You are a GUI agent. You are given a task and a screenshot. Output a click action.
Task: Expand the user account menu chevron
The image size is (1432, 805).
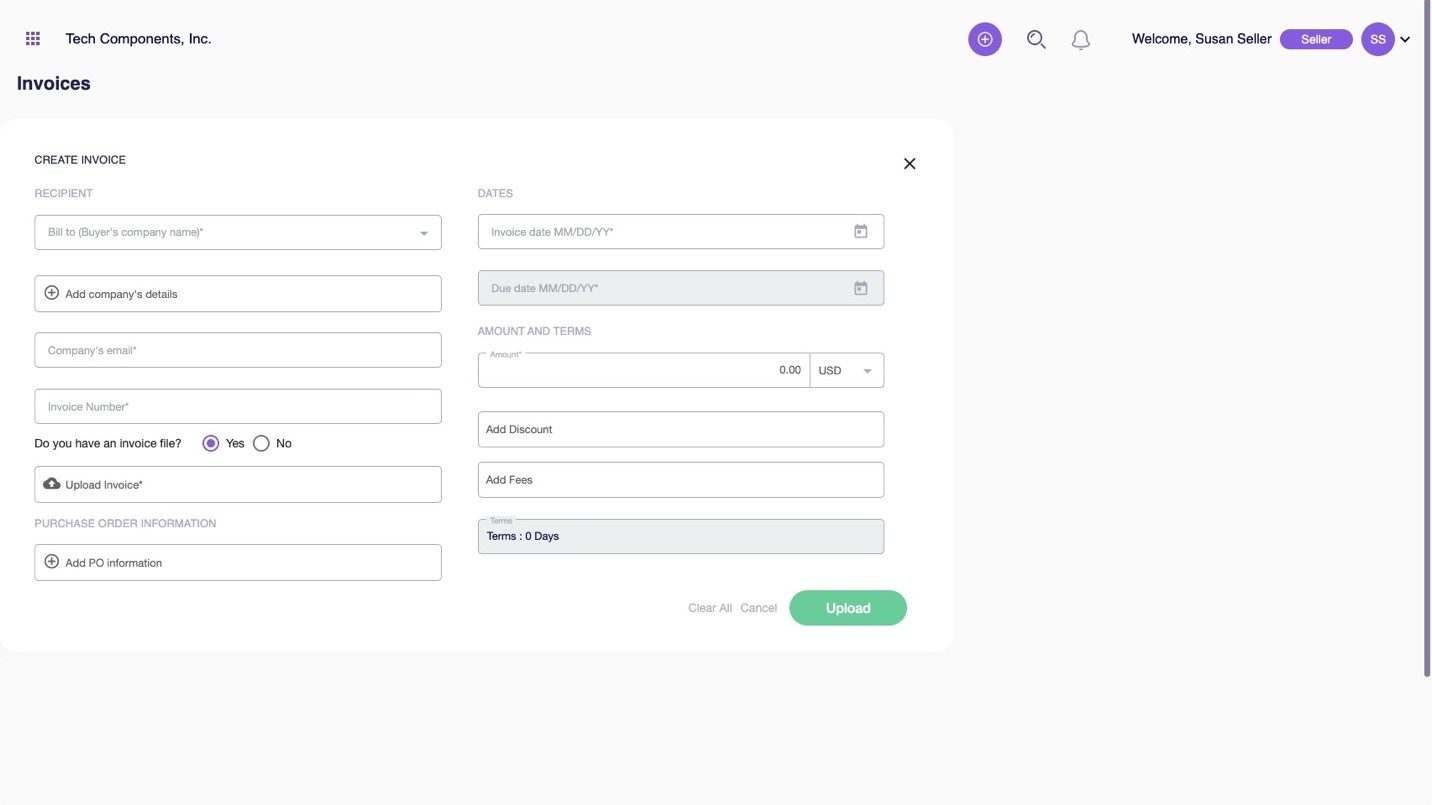pos(1405,40)
